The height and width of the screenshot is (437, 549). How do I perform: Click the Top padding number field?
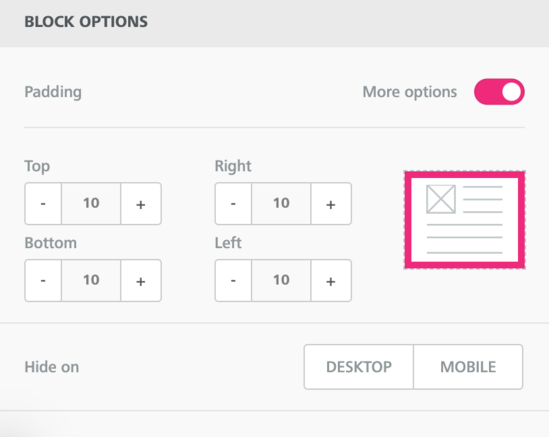pyautogui.click(x=91, y=203)
